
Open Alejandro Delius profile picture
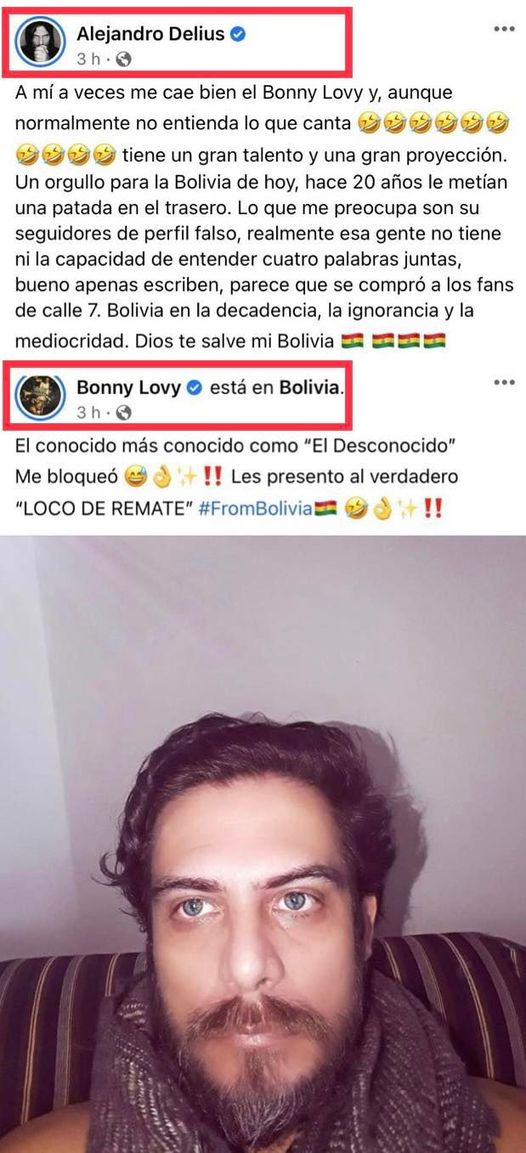[x=40, y=42]
